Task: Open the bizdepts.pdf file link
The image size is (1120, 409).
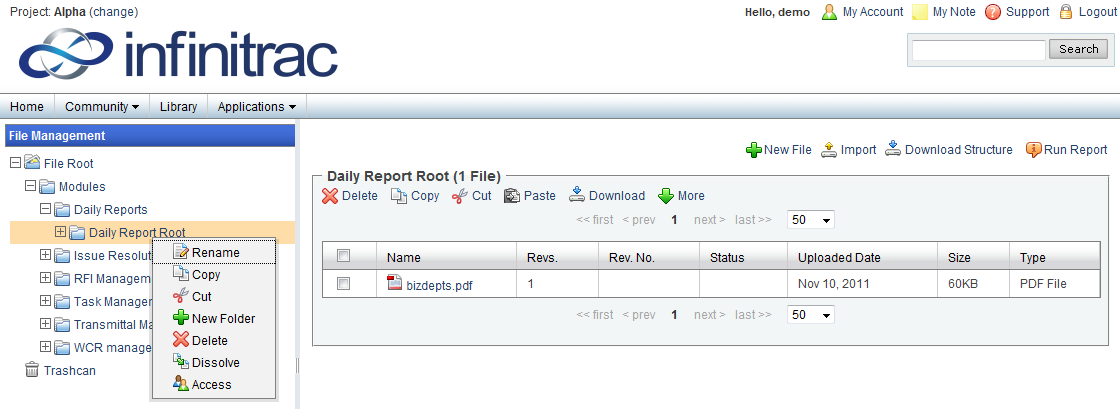Action: [x=439, y=286]
